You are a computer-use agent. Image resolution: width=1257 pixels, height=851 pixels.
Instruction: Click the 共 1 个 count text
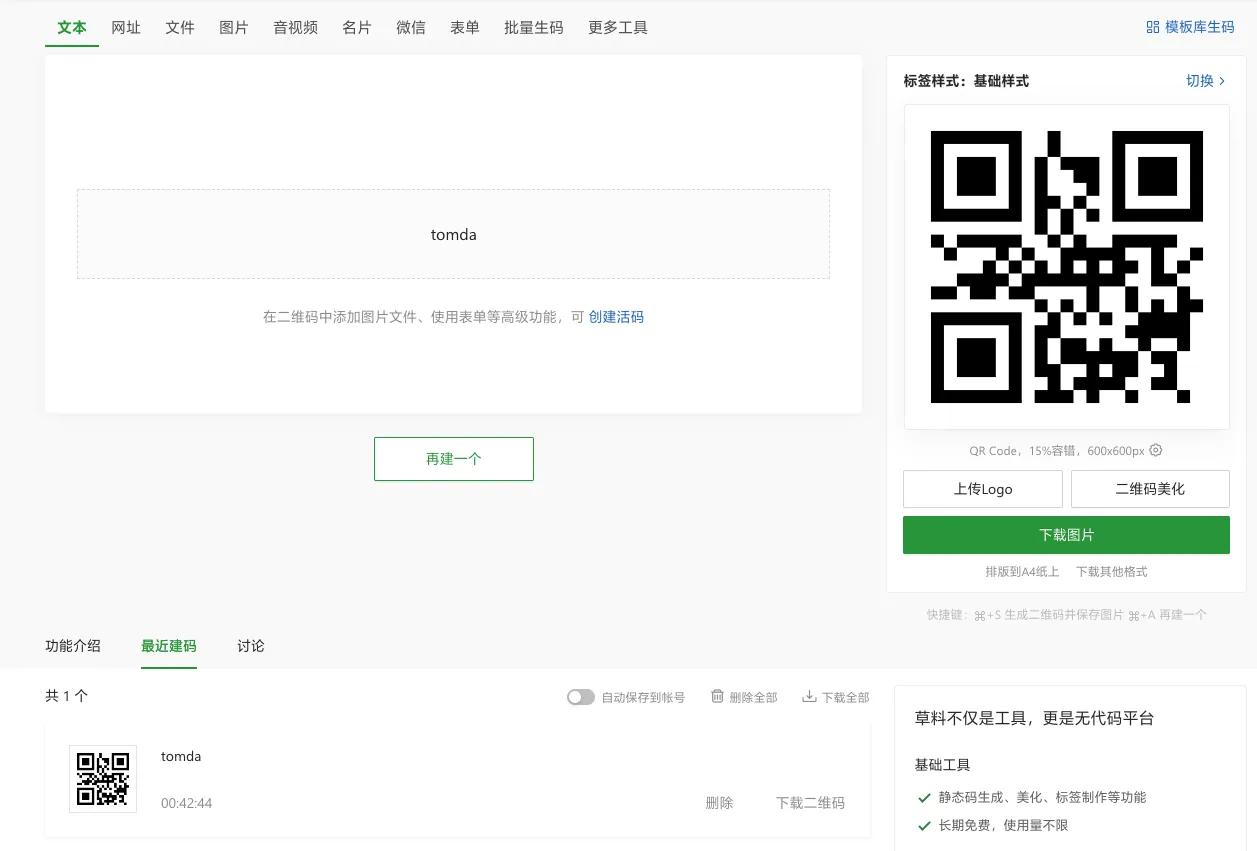(x=66, y=696)
